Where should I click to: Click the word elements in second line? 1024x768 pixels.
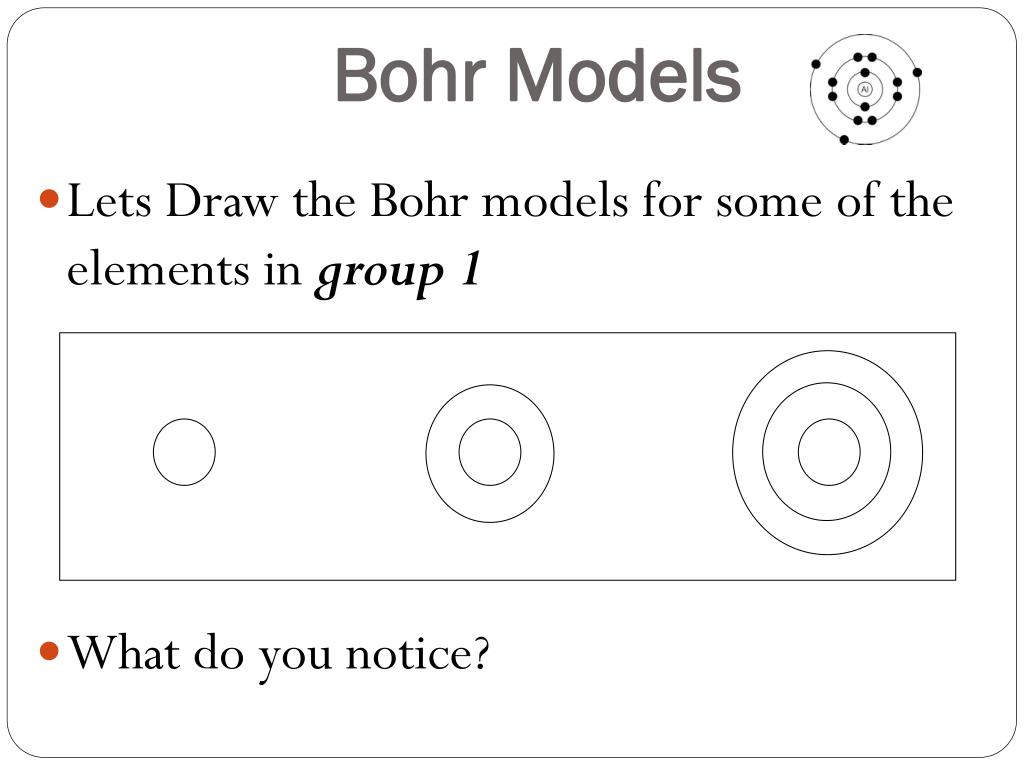pyautogui.click(x=158, y=269)
